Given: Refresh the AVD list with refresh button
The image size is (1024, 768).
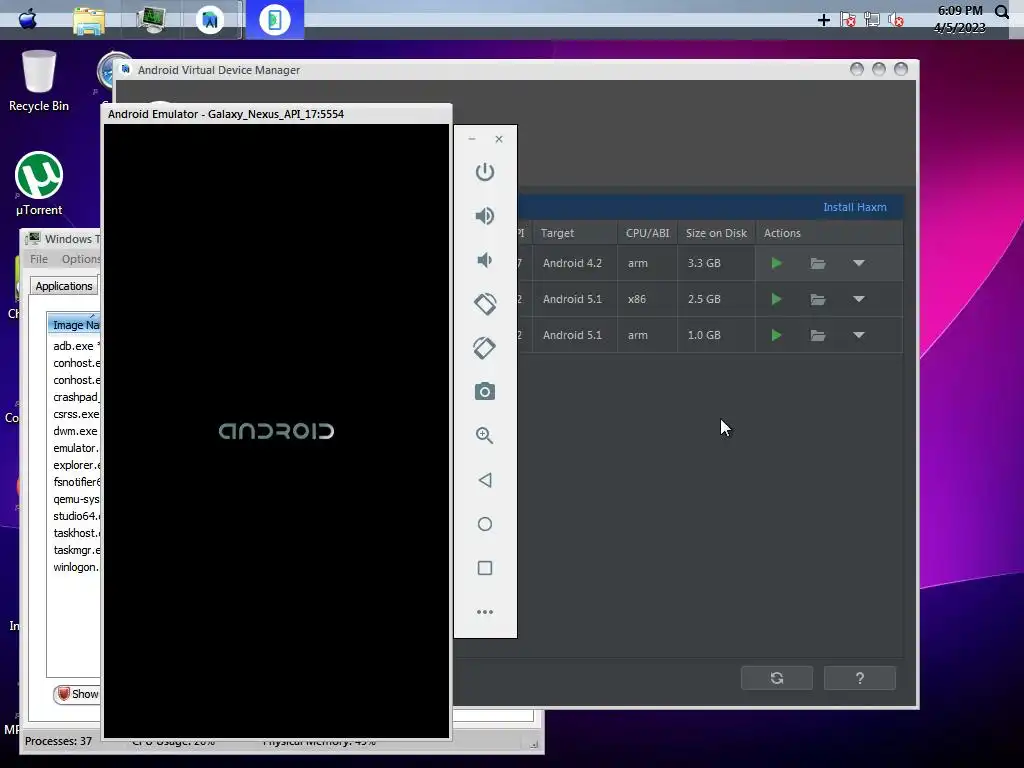Looking at the screenshot, I should 776,678.
